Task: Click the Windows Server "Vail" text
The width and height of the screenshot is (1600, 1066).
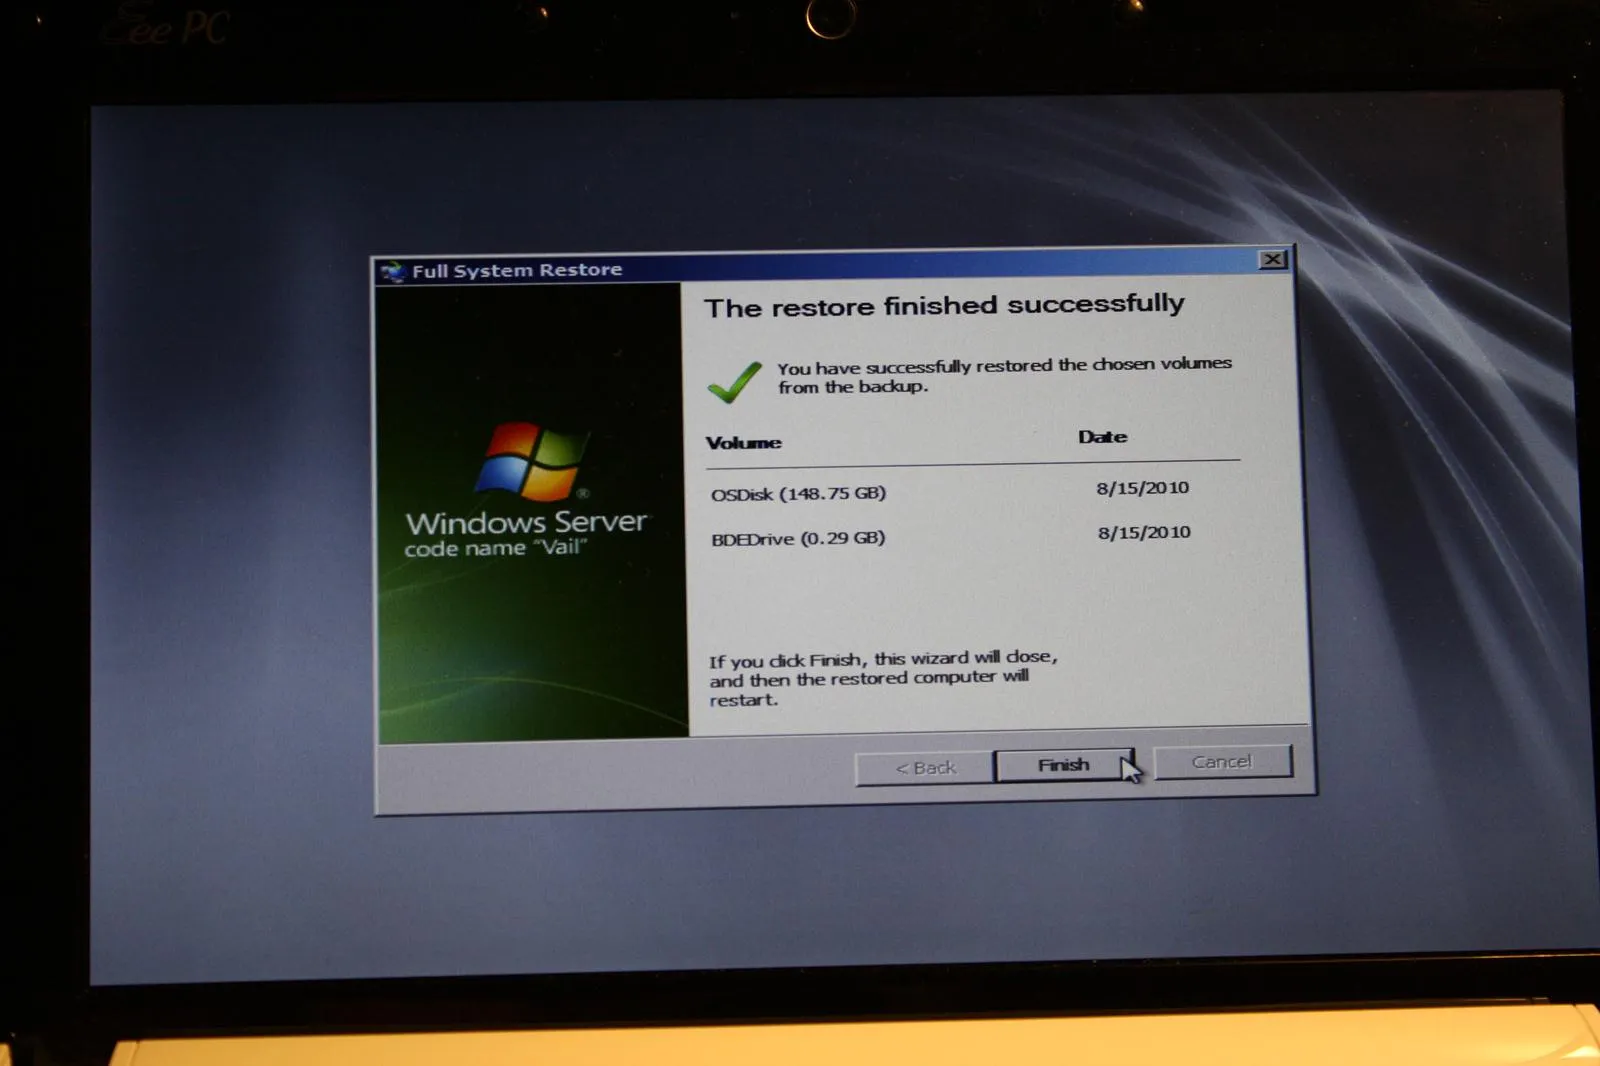Action: pos(526,534)
